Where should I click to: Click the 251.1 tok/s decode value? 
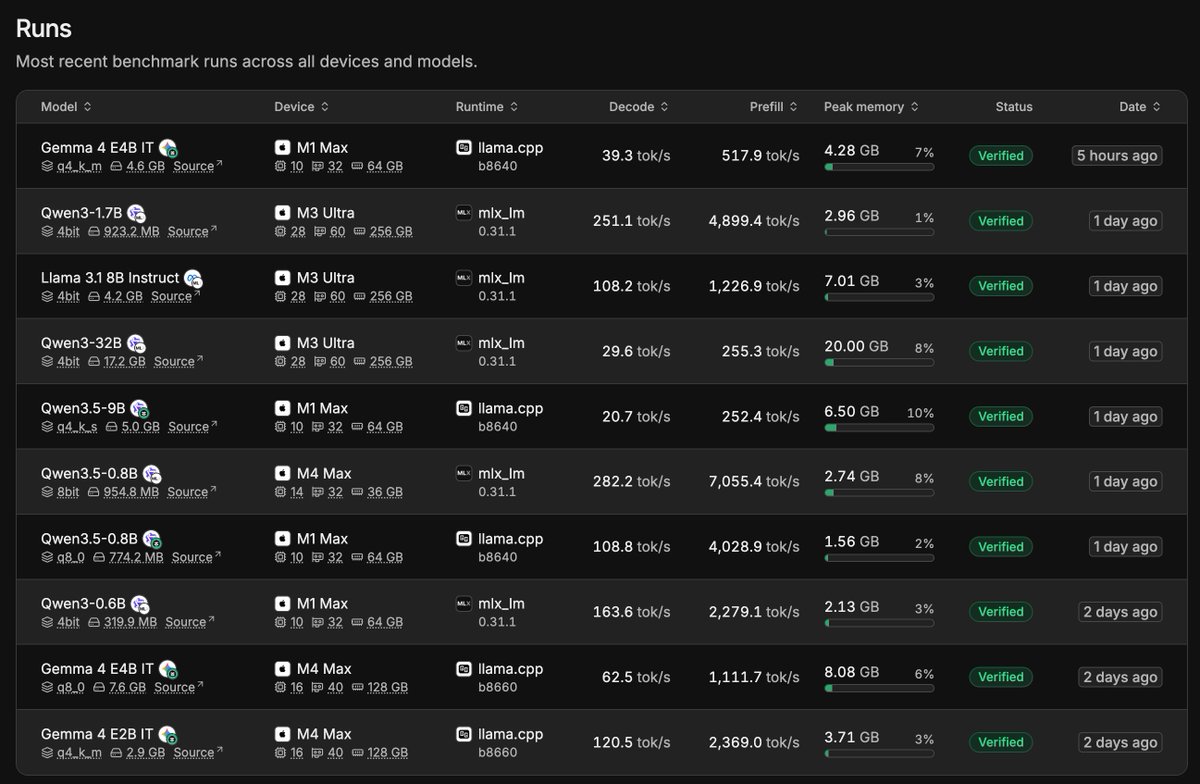pyautogui.click(x=631, y=220)
